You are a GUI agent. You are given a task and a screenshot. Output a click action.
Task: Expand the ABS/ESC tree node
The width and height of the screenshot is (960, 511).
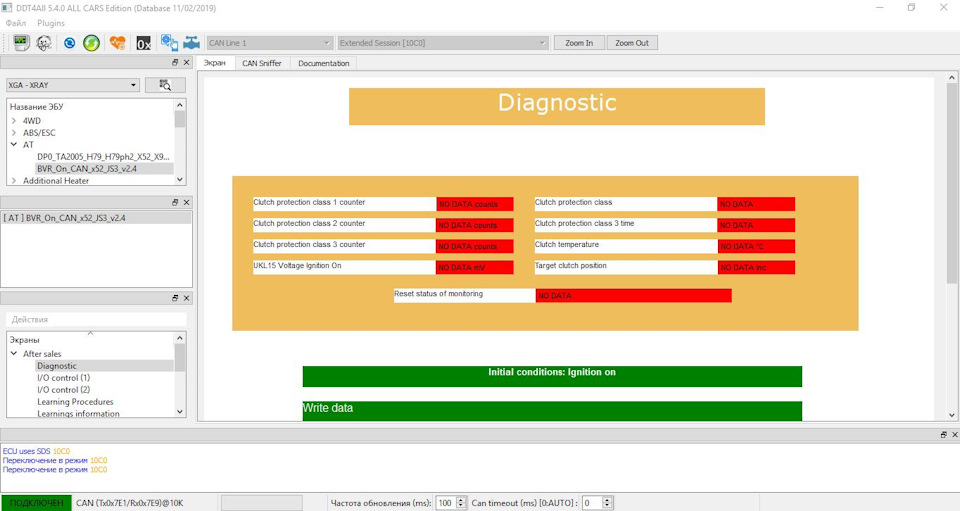pos(14,133)
